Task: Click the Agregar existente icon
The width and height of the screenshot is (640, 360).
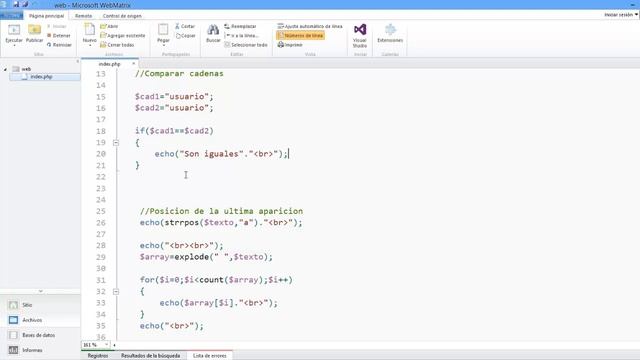Action: 103,36
